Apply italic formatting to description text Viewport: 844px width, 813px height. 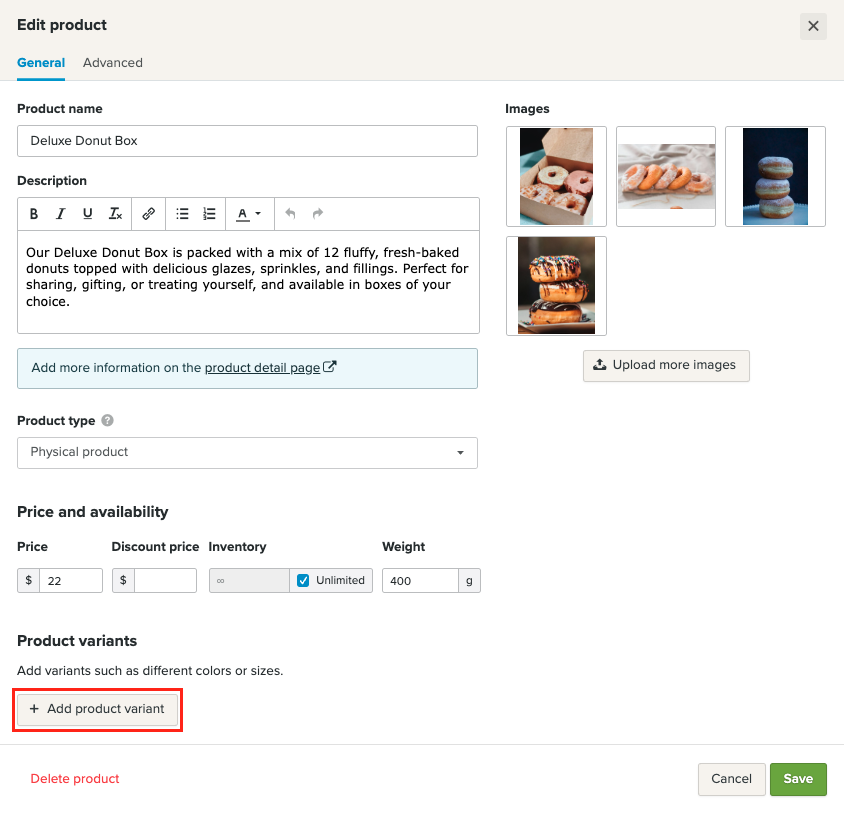(61, 213)
